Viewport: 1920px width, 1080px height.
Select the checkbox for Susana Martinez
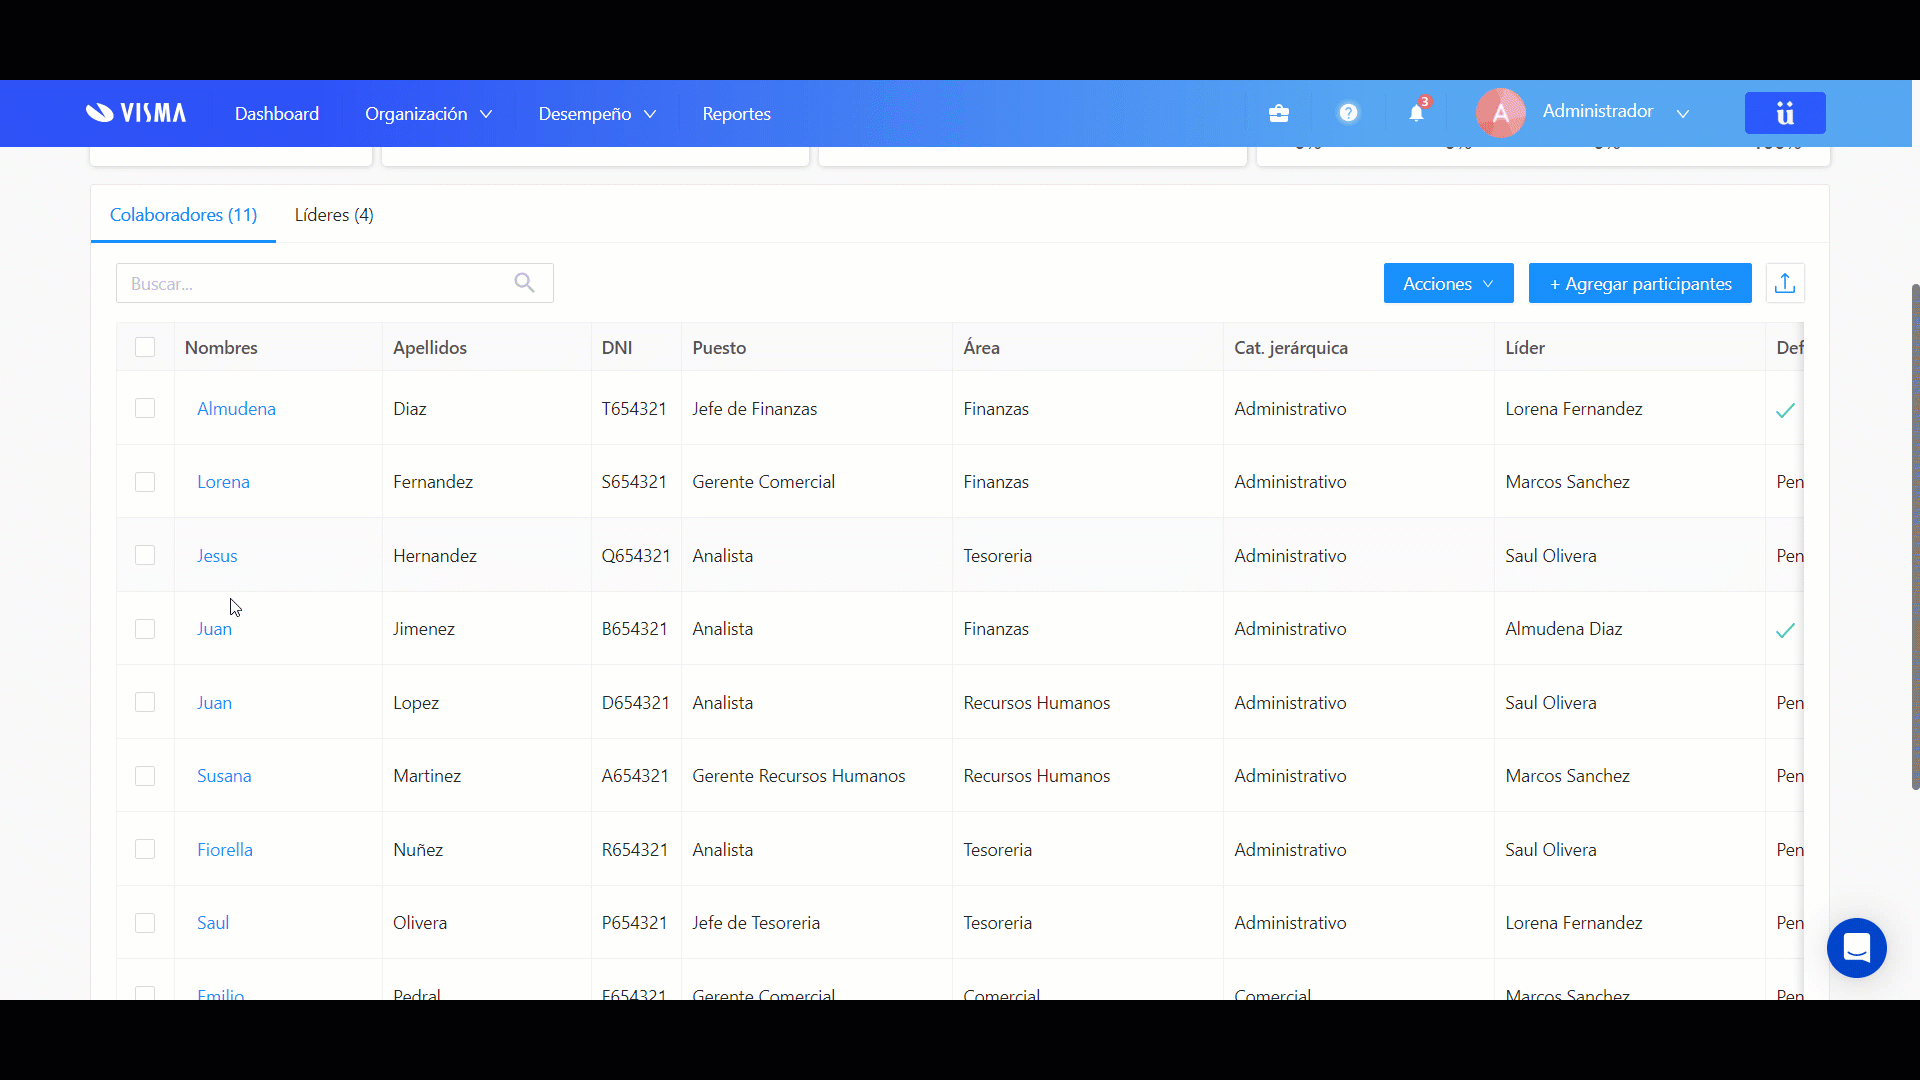coord(145,776)
